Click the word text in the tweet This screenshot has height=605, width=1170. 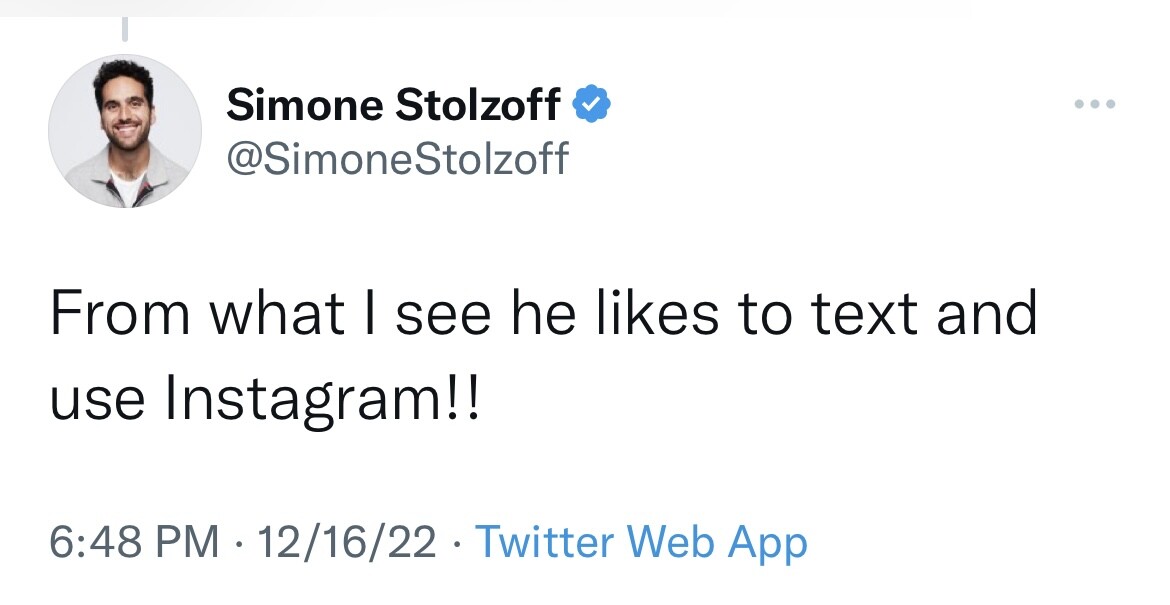860,314
